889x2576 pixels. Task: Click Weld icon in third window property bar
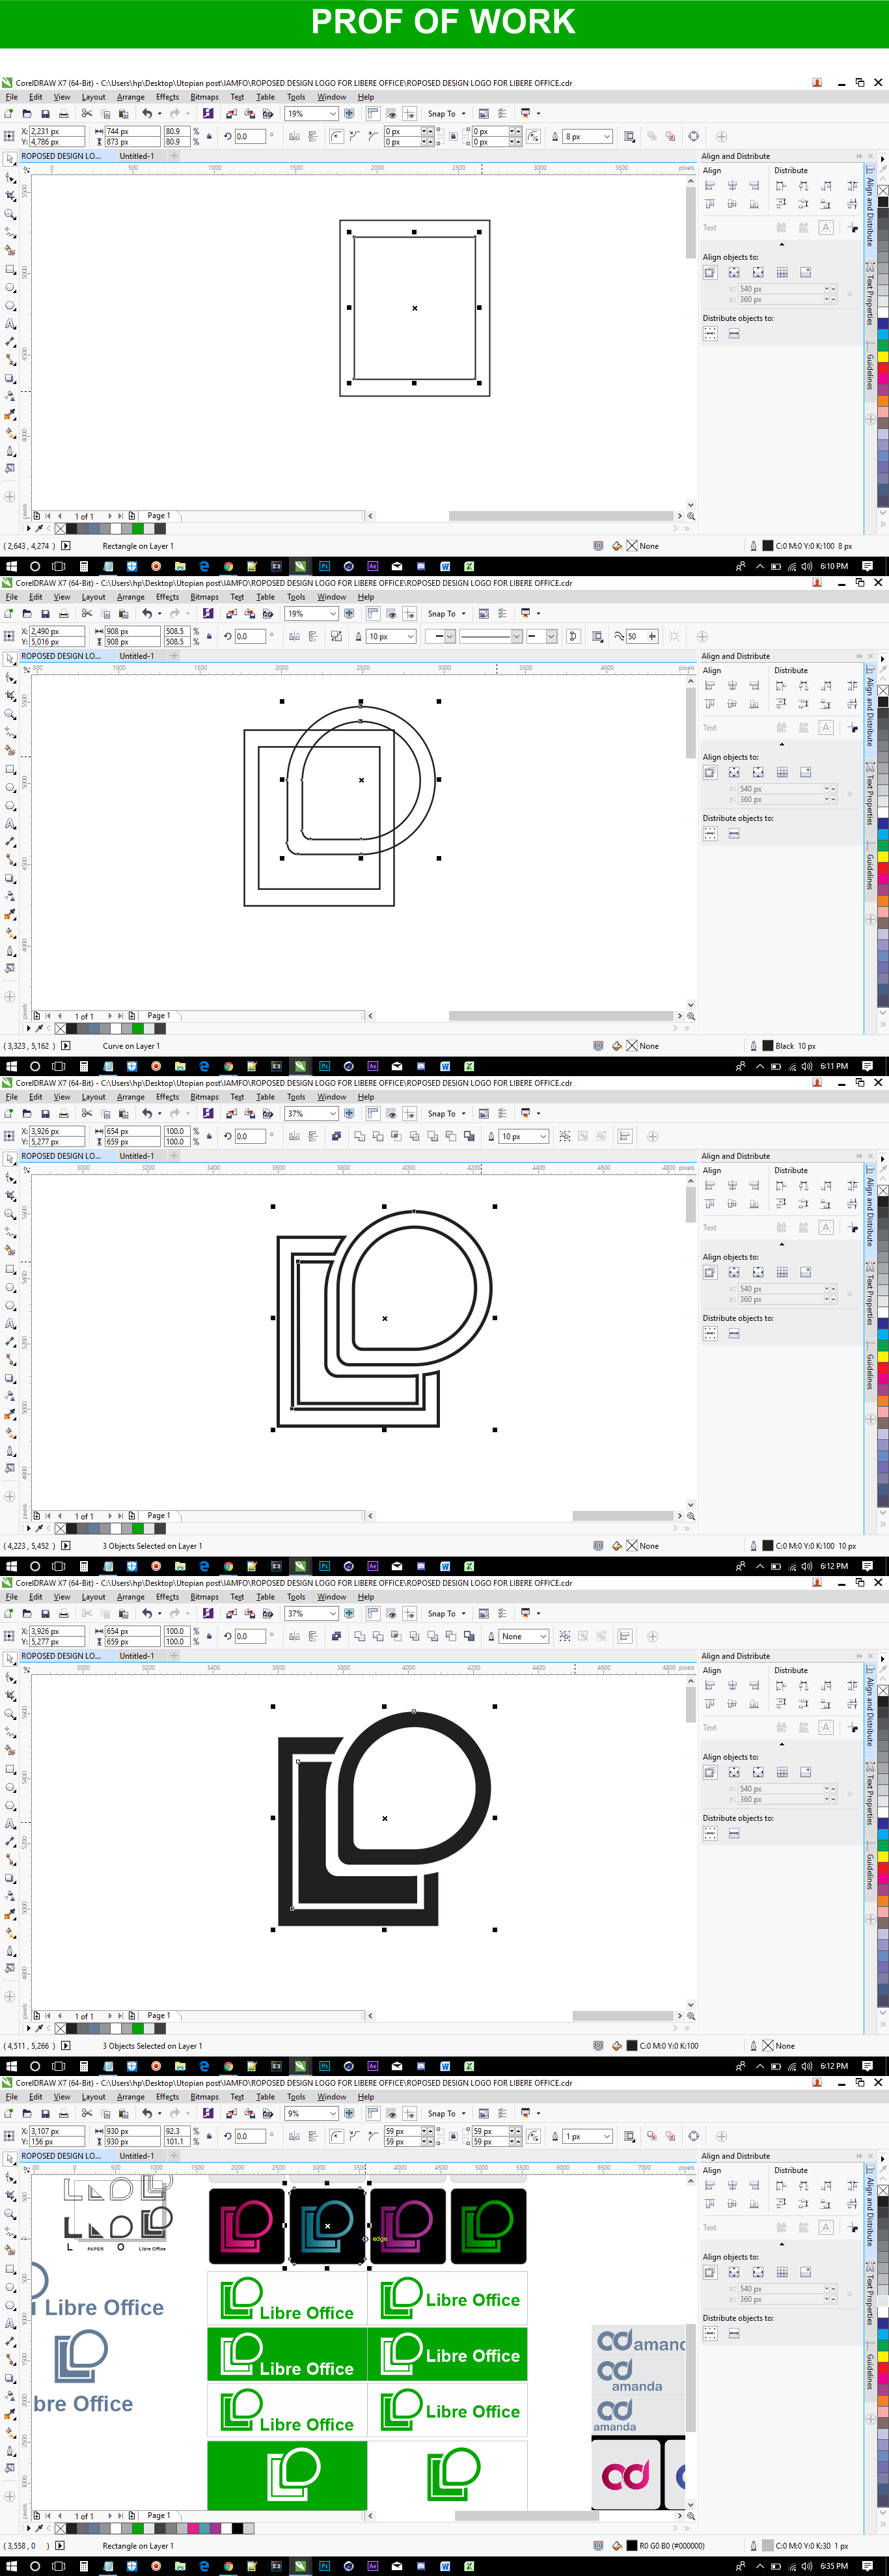[360, 1136]
